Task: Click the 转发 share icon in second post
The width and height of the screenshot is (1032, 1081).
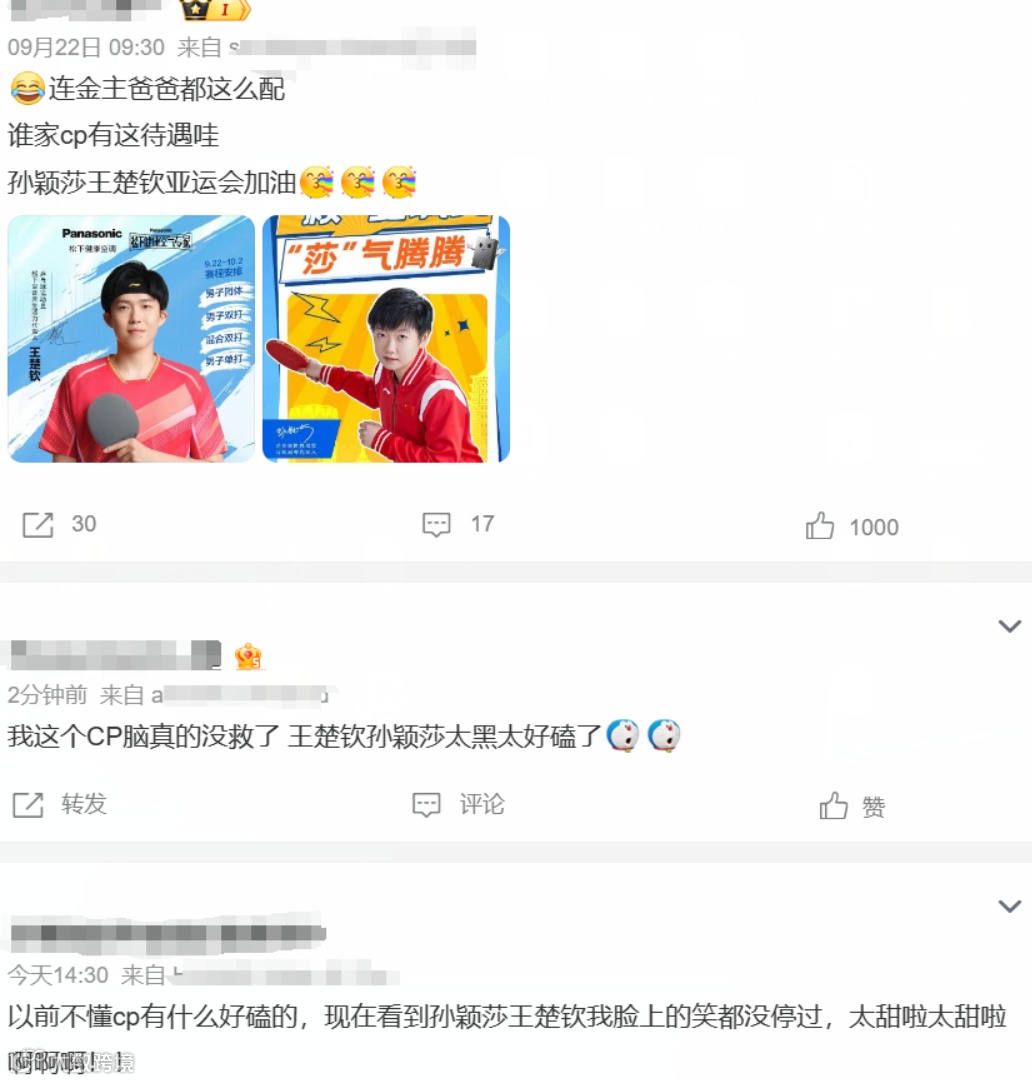Action: (x=28, y=805)
